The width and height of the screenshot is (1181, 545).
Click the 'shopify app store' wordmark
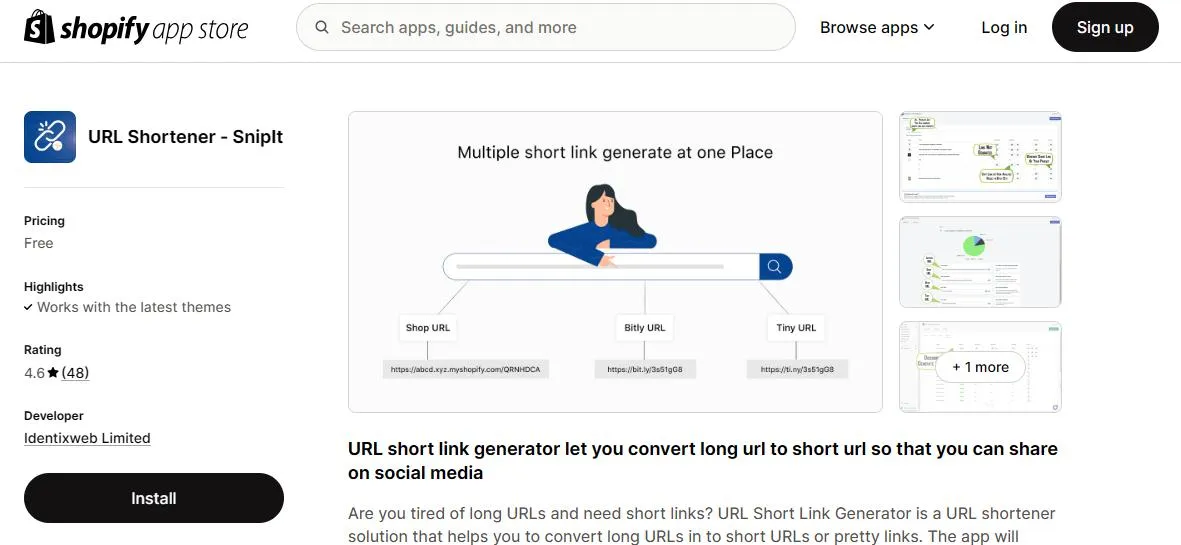pyautogui.click(x=153, y=28)
